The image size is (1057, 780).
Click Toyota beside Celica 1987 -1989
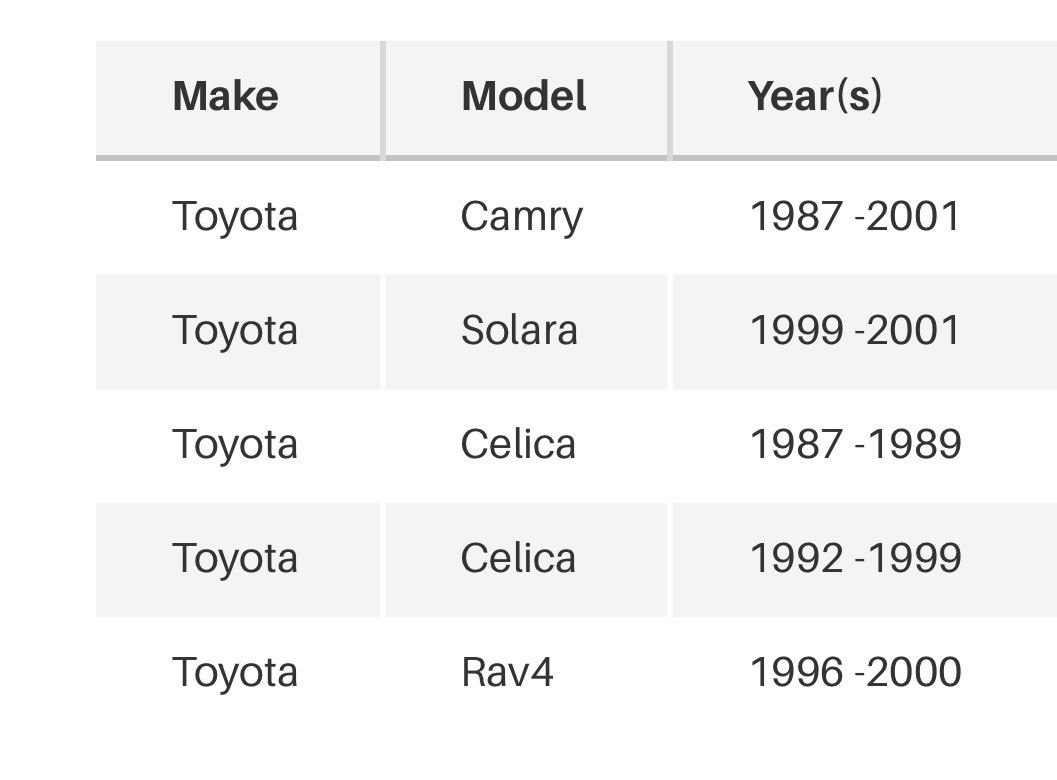pyautogui.click(x=235, y=446)
